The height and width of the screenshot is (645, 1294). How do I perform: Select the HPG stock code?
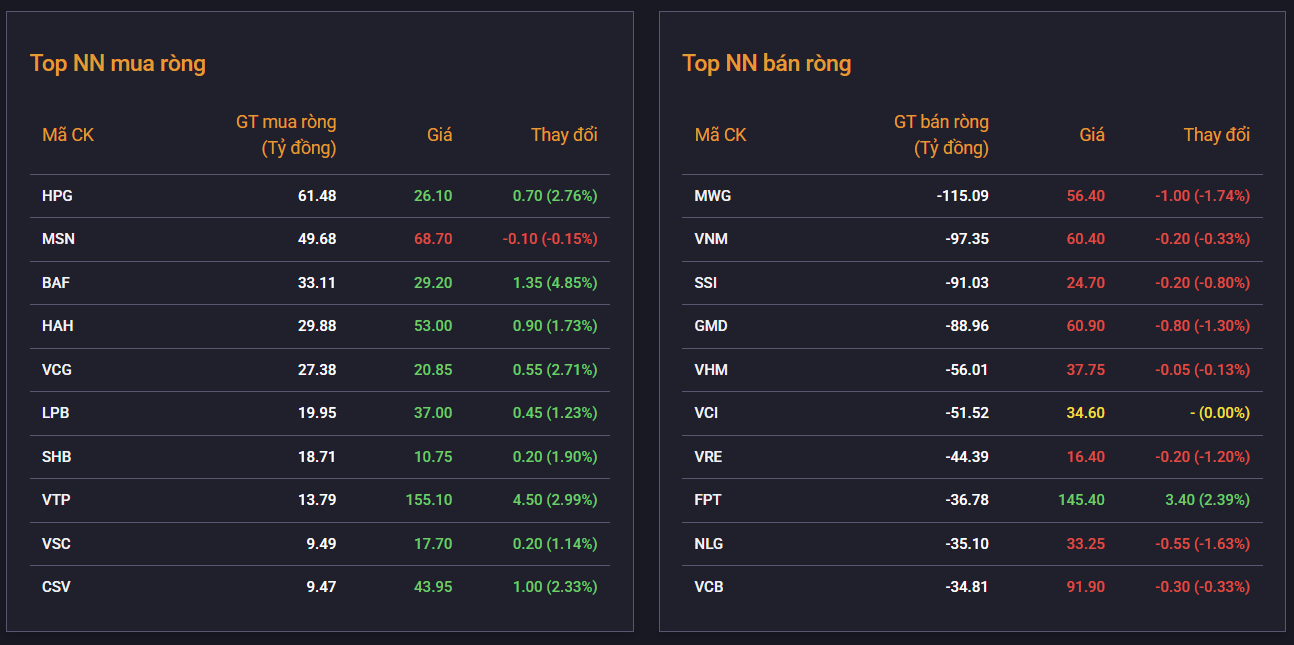click(x=57, y=196)
